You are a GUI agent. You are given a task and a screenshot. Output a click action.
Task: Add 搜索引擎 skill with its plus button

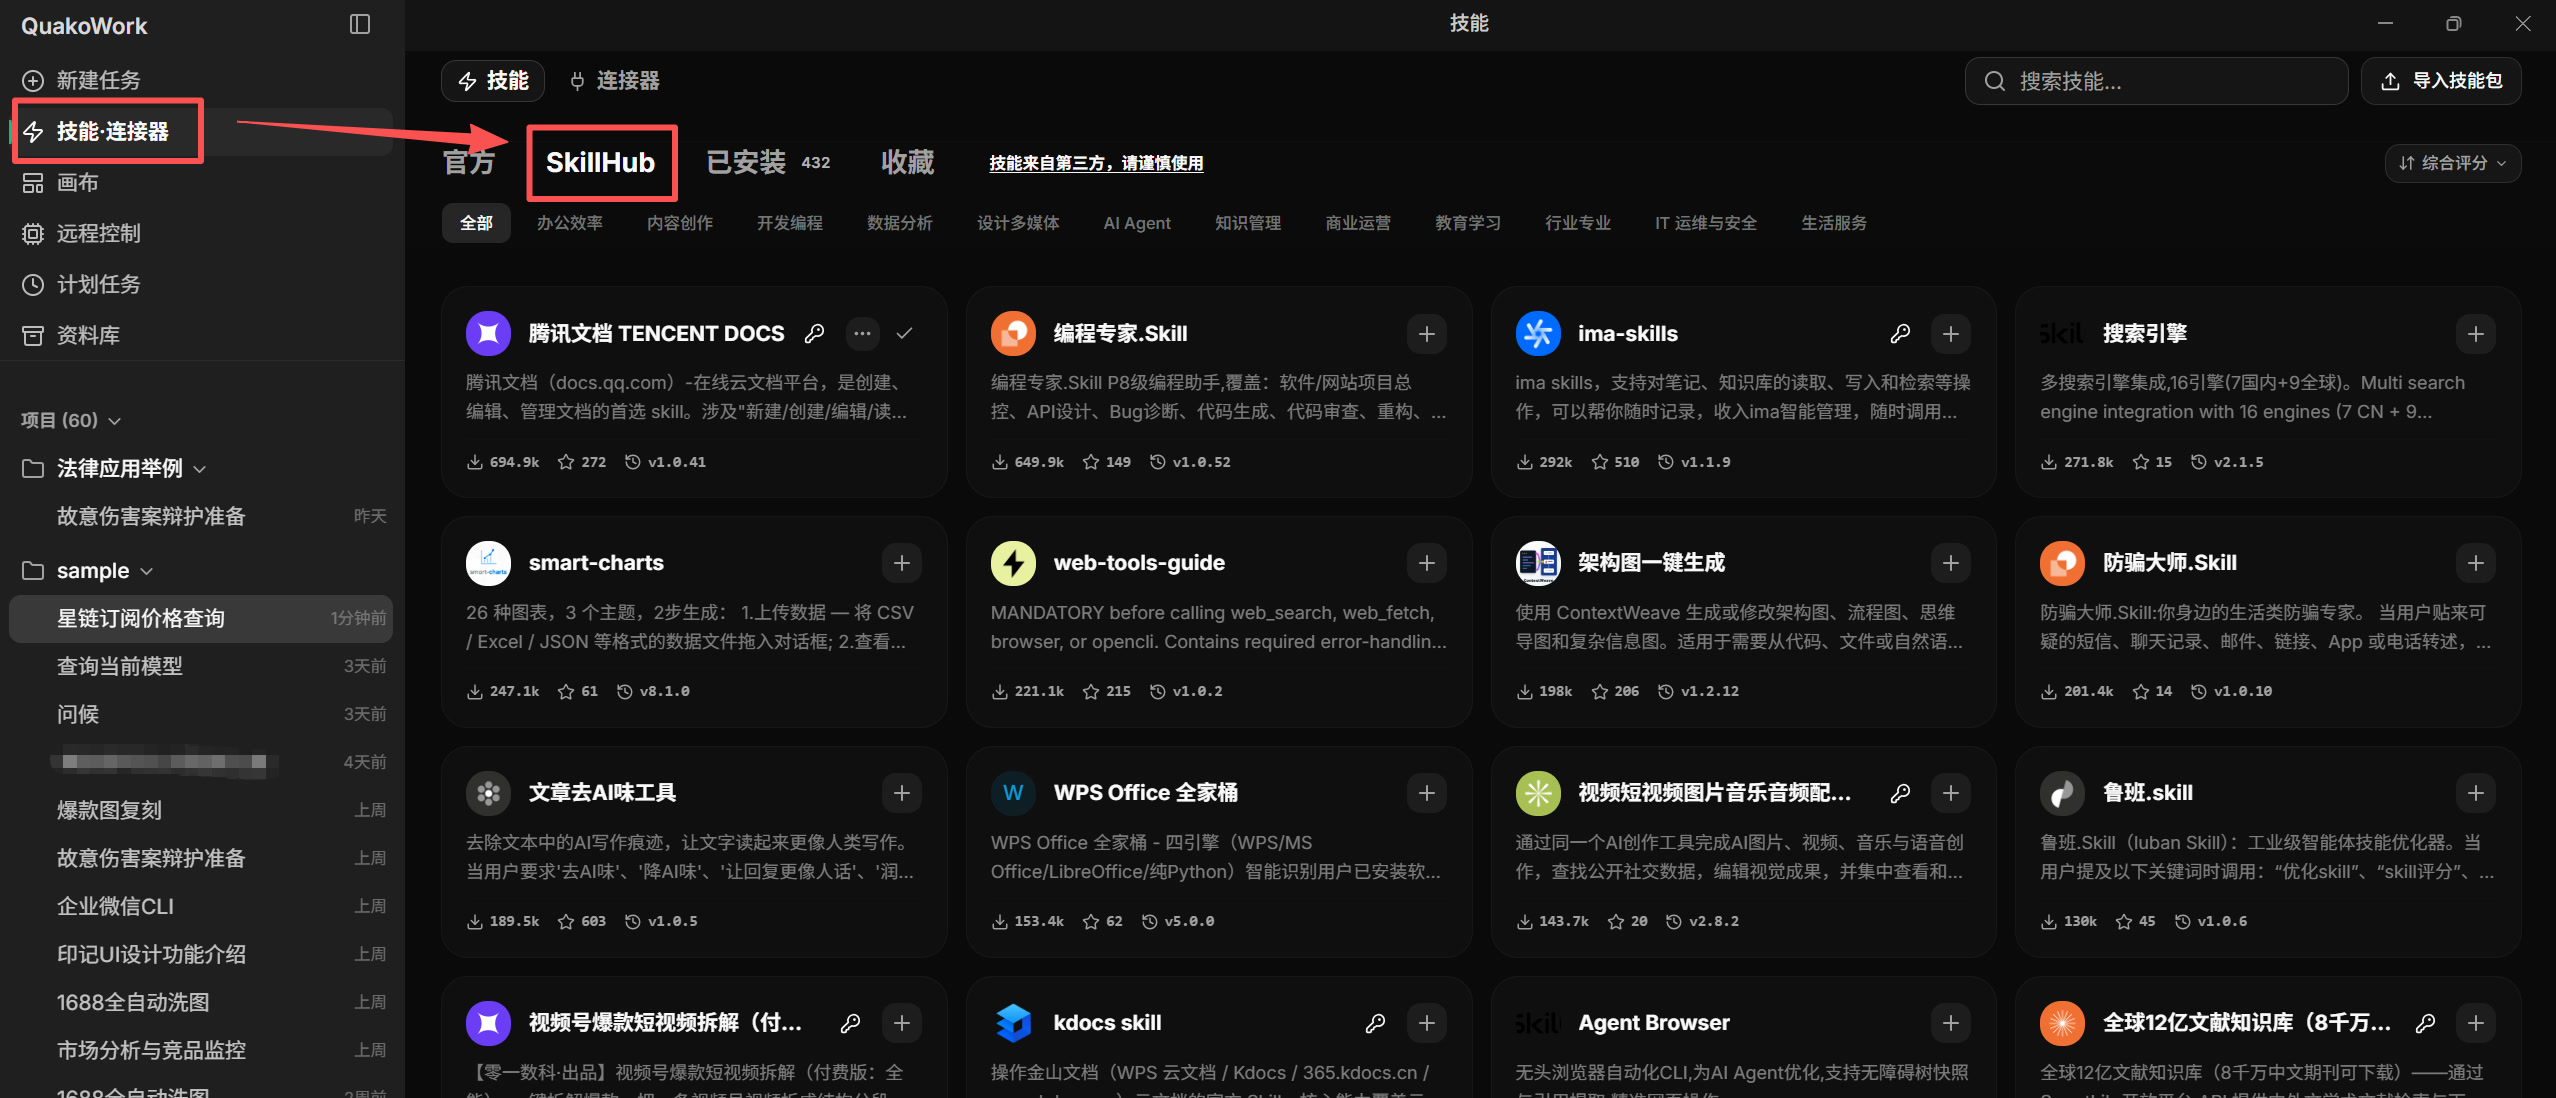tap(2476, 334)
